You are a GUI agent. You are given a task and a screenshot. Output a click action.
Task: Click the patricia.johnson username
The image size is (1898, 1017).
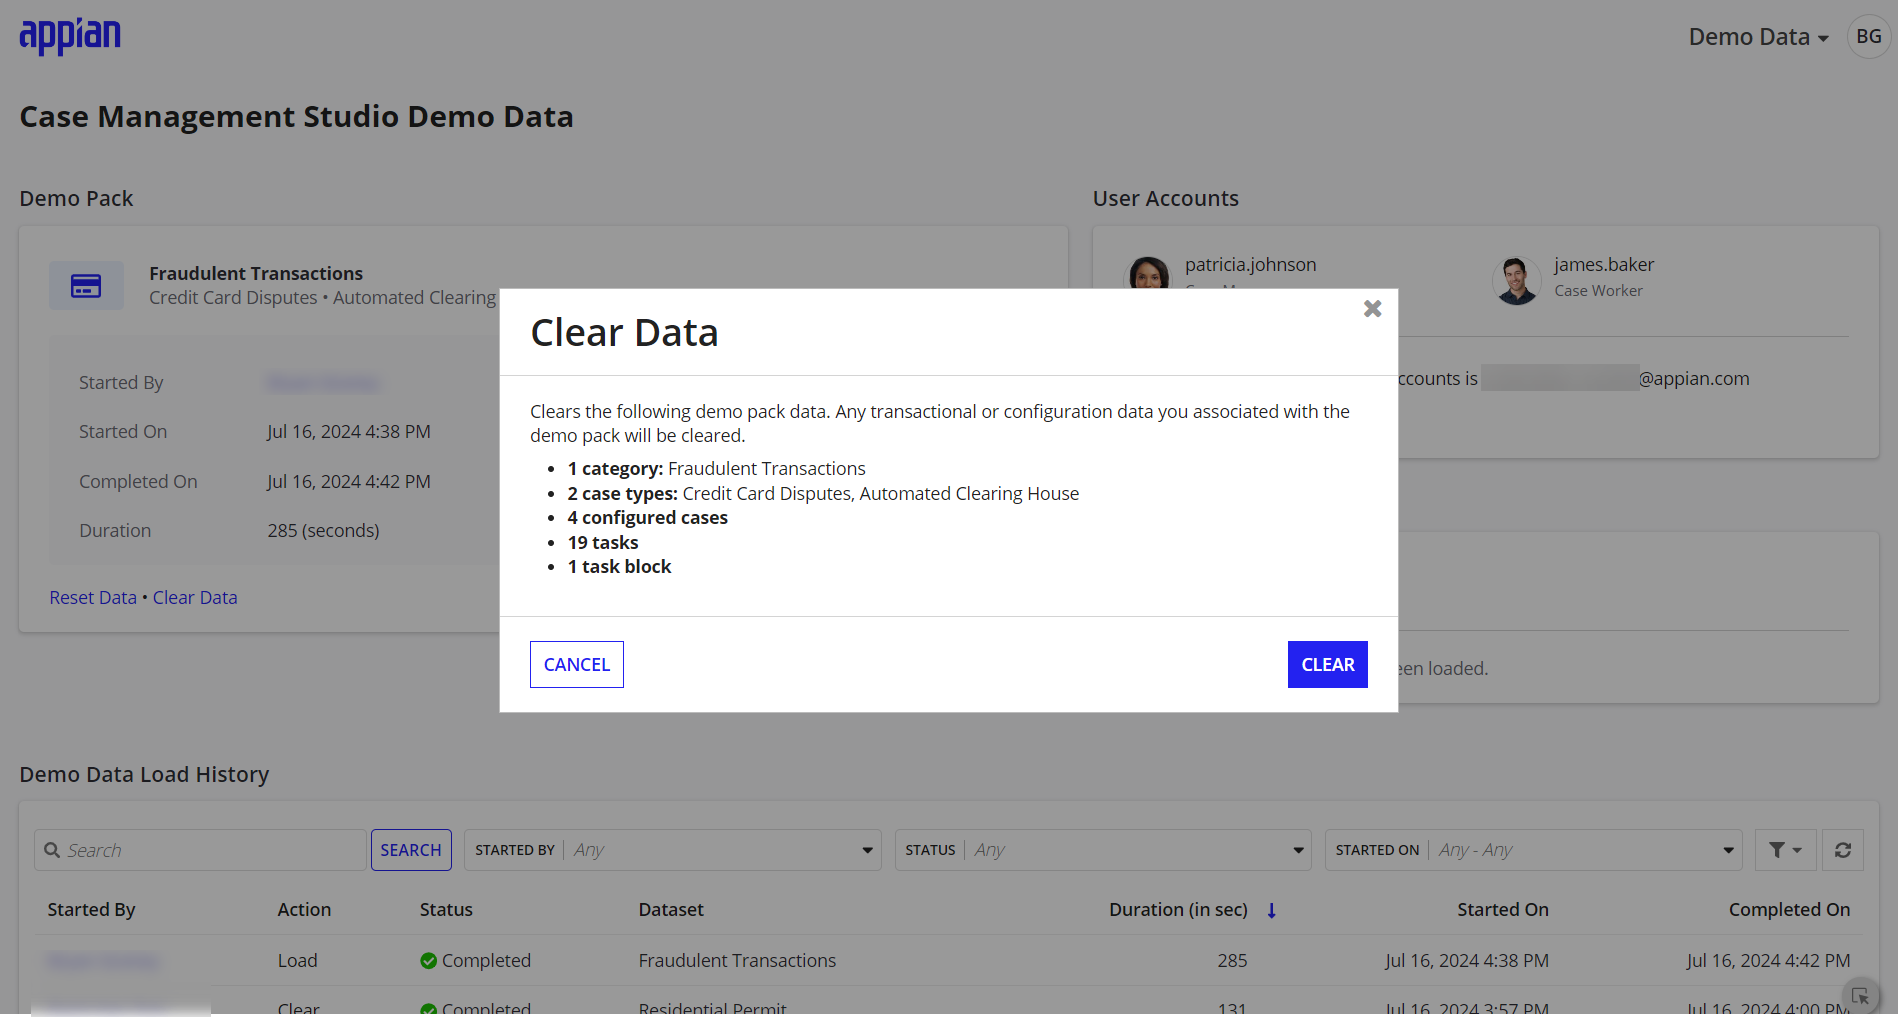[1250, 265]
